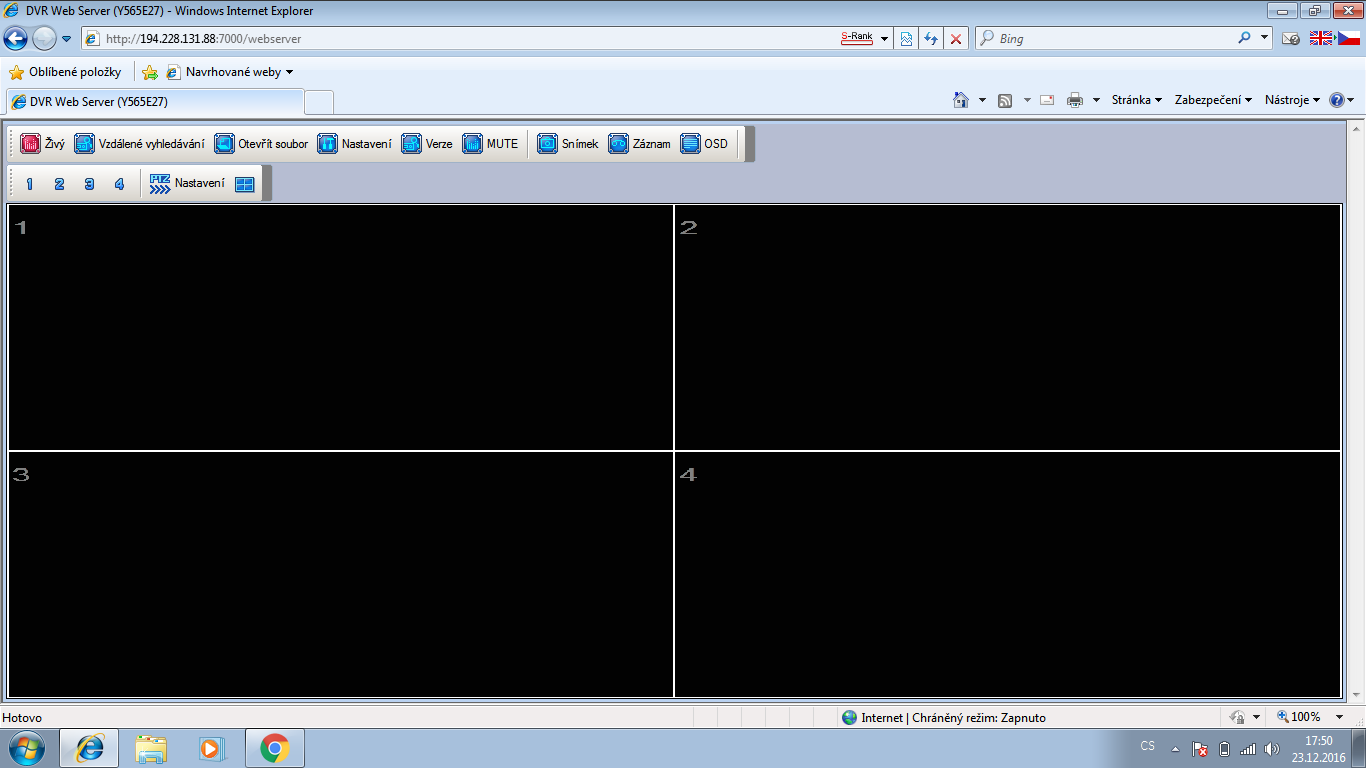This screenshot has height=768, width=1366.
Task: Open DVR Nastavení in top toolbar
Action: (x=355, y=144)
